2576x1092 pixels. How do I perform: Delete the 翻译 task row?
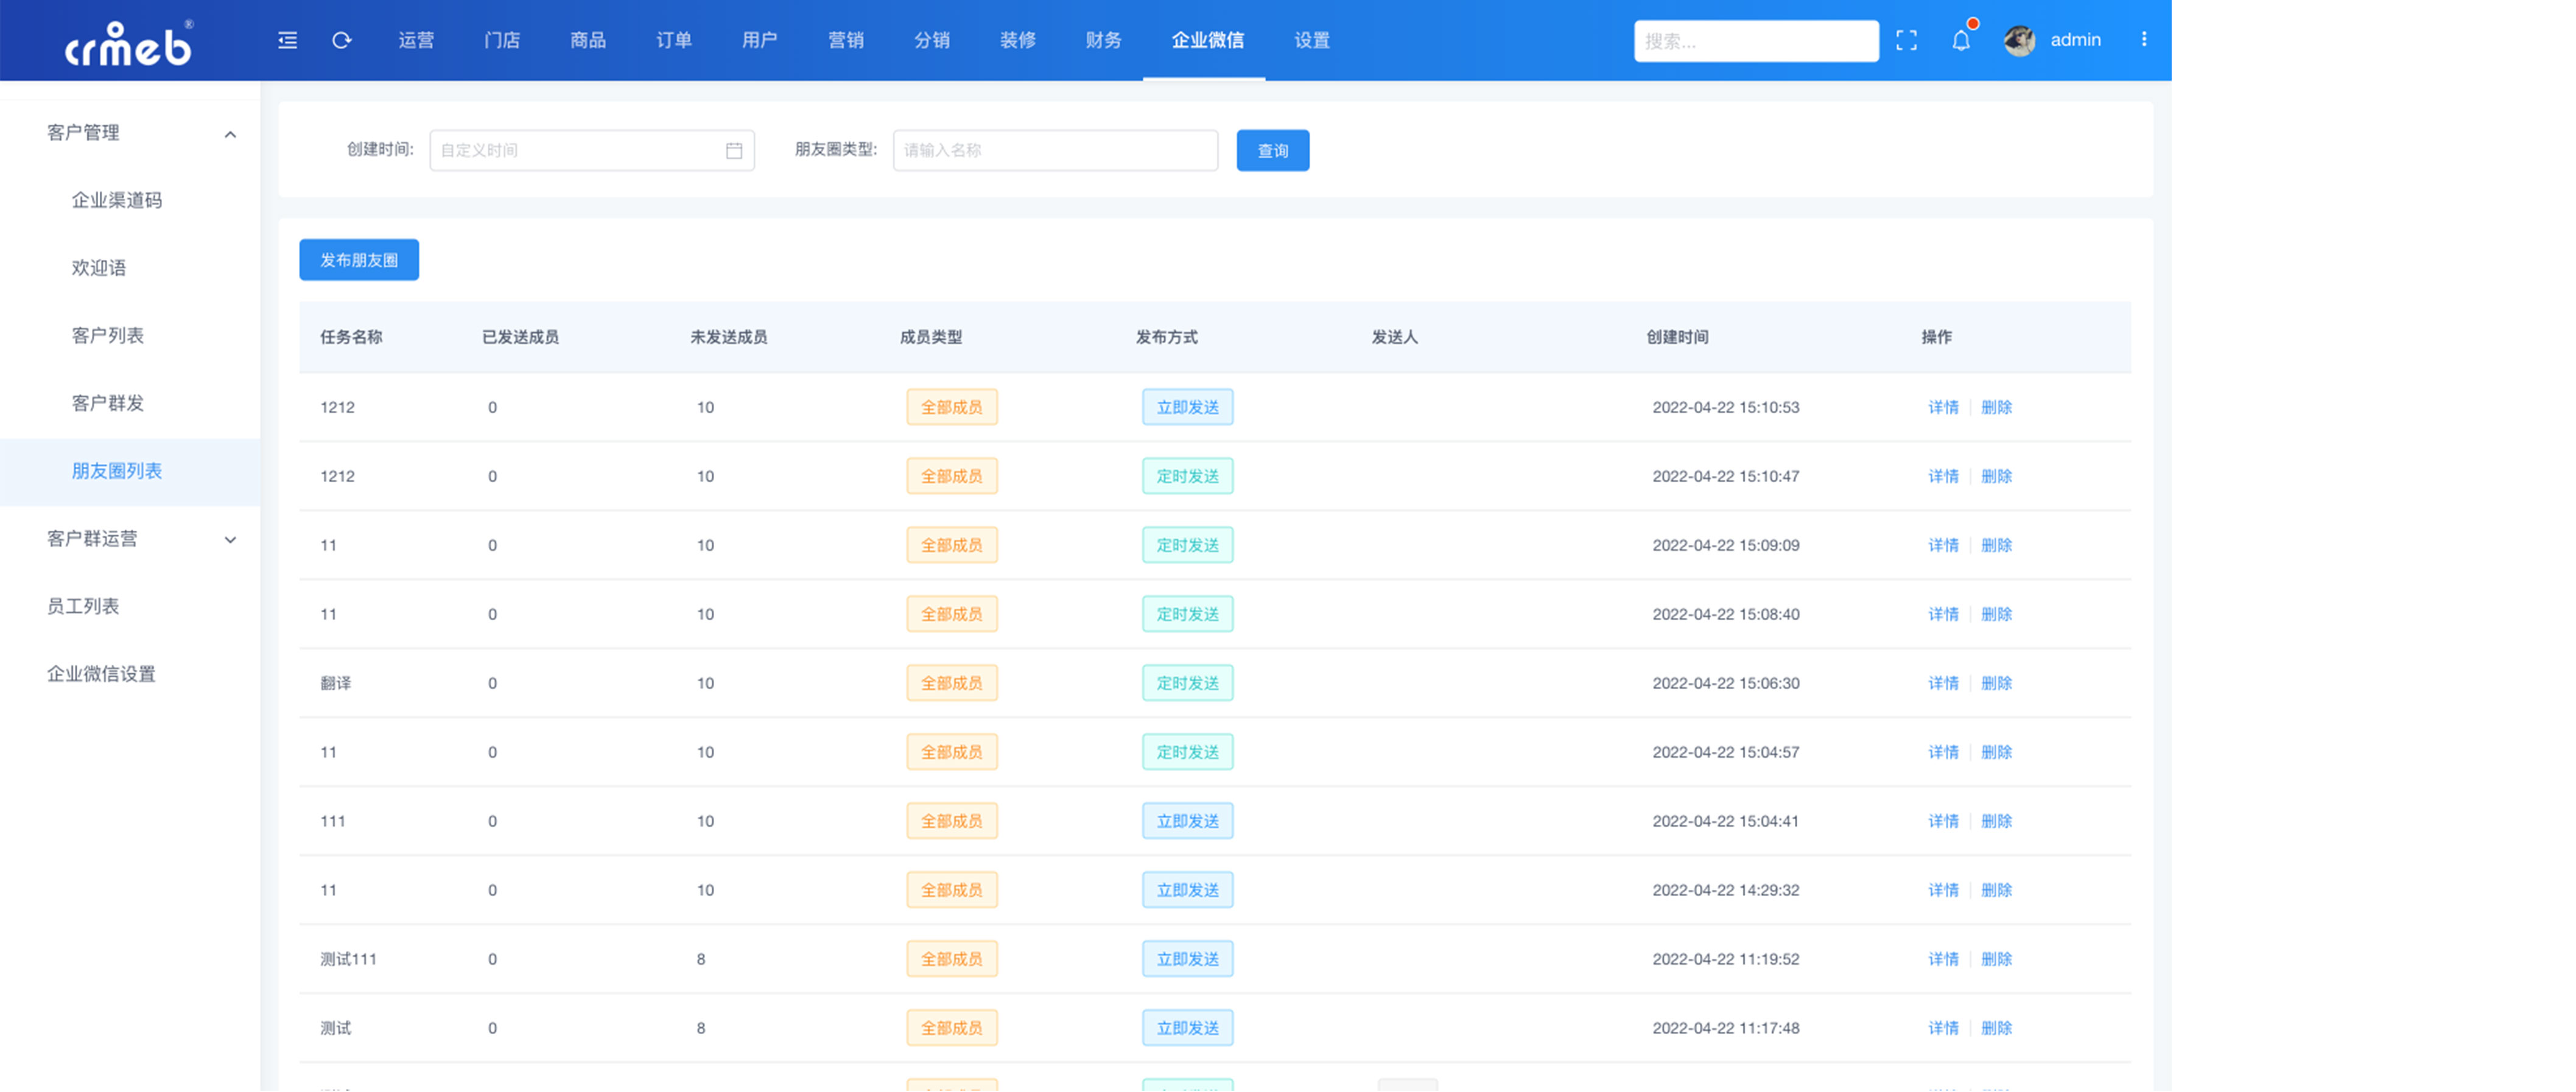1996,683
